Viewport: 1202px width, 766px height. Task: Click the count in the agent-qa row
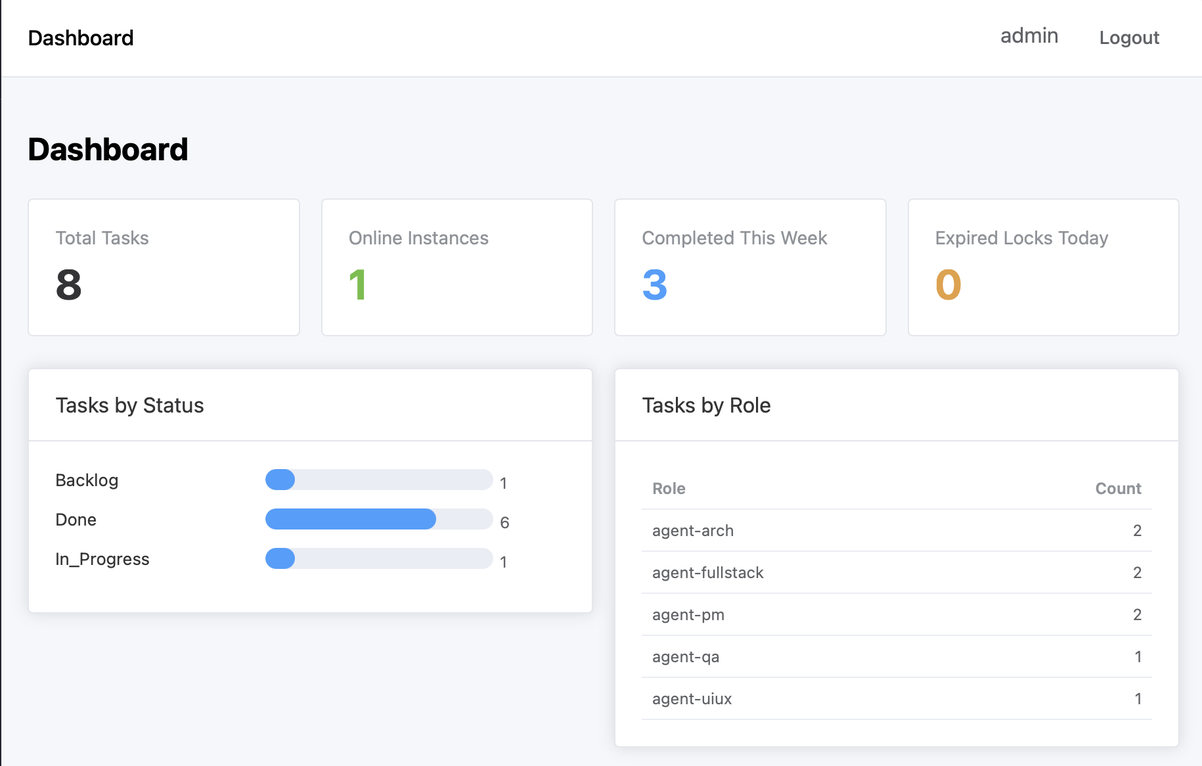pyautogui.click(x=1138, y=657)
